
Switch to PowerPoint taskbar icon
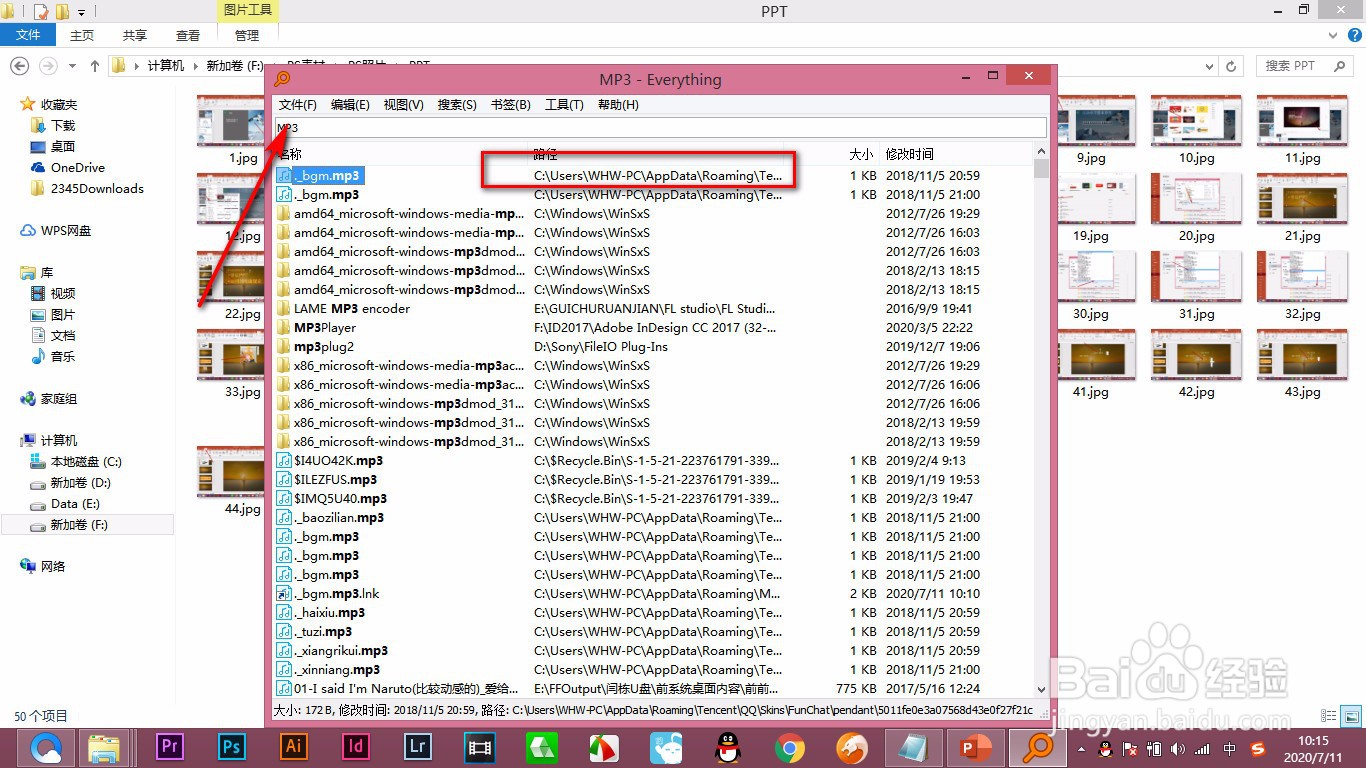[975, 747]
